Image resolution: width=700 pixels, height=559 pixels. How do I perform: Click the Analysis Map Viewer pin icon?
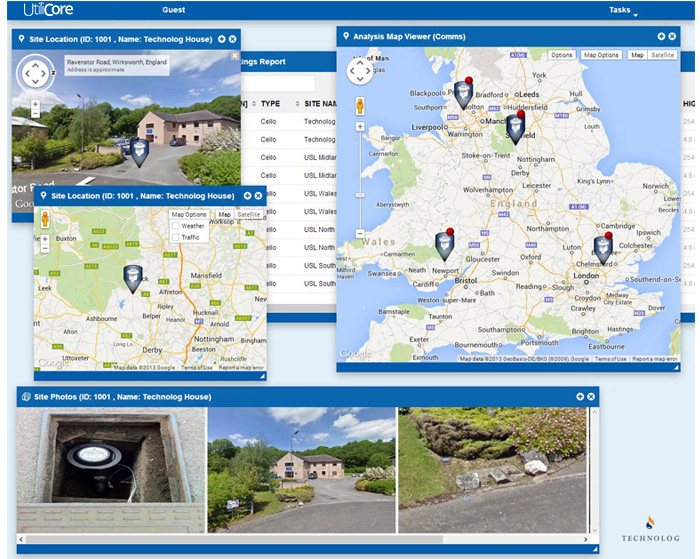coord(346,36)
